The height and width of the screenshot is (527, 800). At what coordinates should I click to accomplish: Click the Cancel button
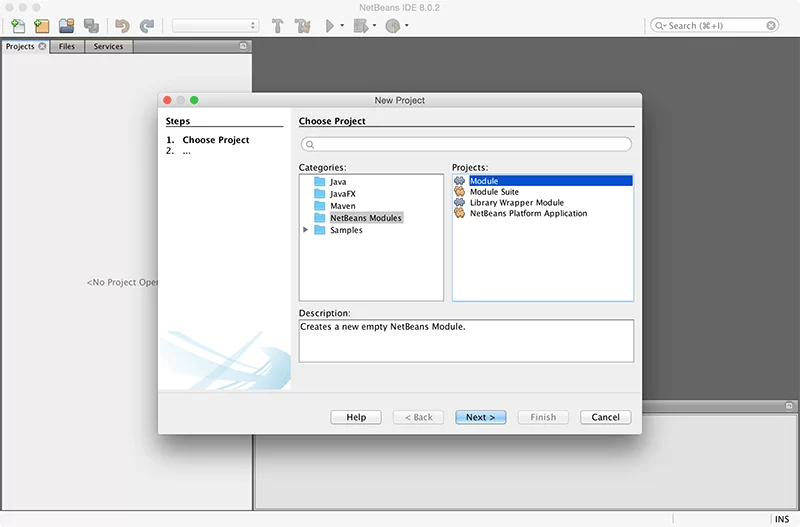pyautogui.click(x=606, y=417)
